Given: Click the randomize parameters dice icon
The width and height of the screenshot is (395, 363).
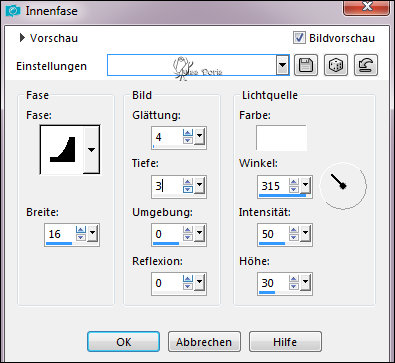Looking at the screenshot, I should (x=336, y=65).
